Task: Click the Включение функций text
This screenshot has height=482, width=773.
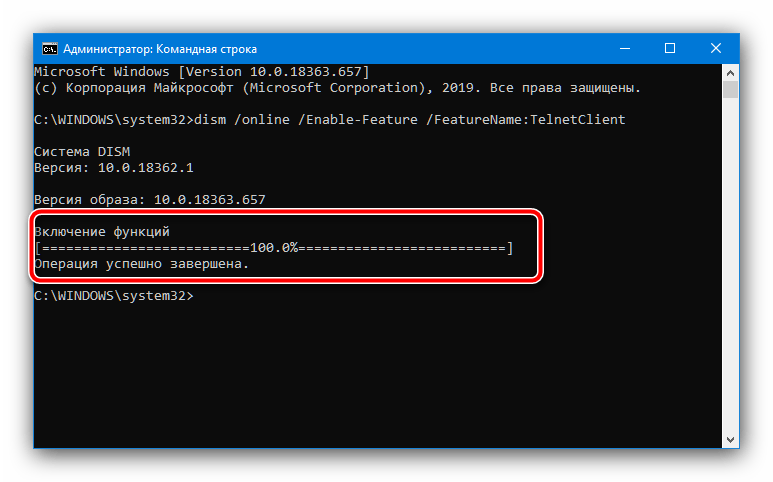Action: point(102,232)
